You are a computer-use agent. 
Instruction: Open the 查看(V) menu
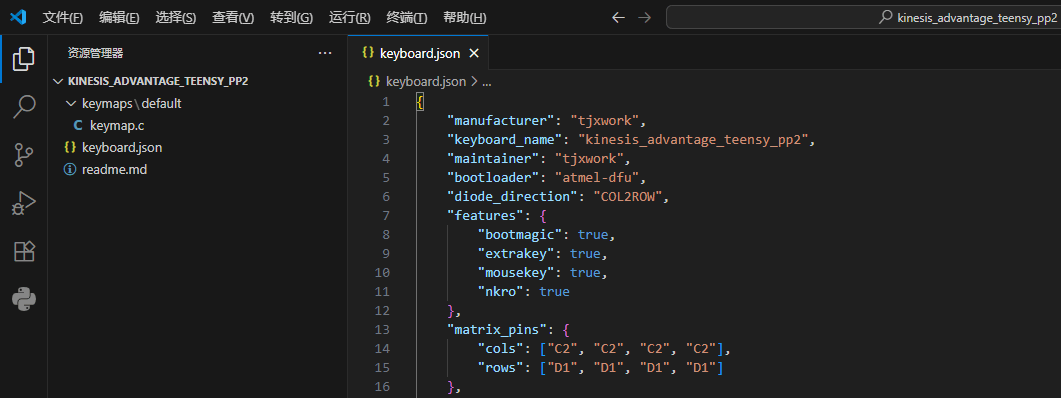233,18
